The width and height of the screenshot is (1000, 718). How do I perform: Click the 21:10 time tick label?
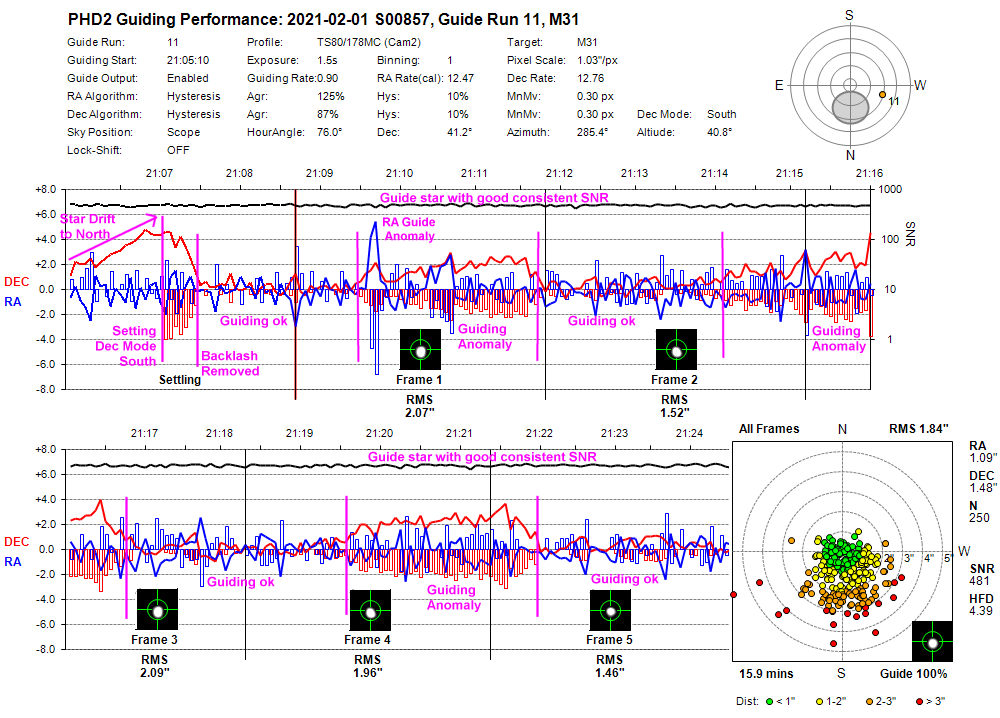[399, 173]
